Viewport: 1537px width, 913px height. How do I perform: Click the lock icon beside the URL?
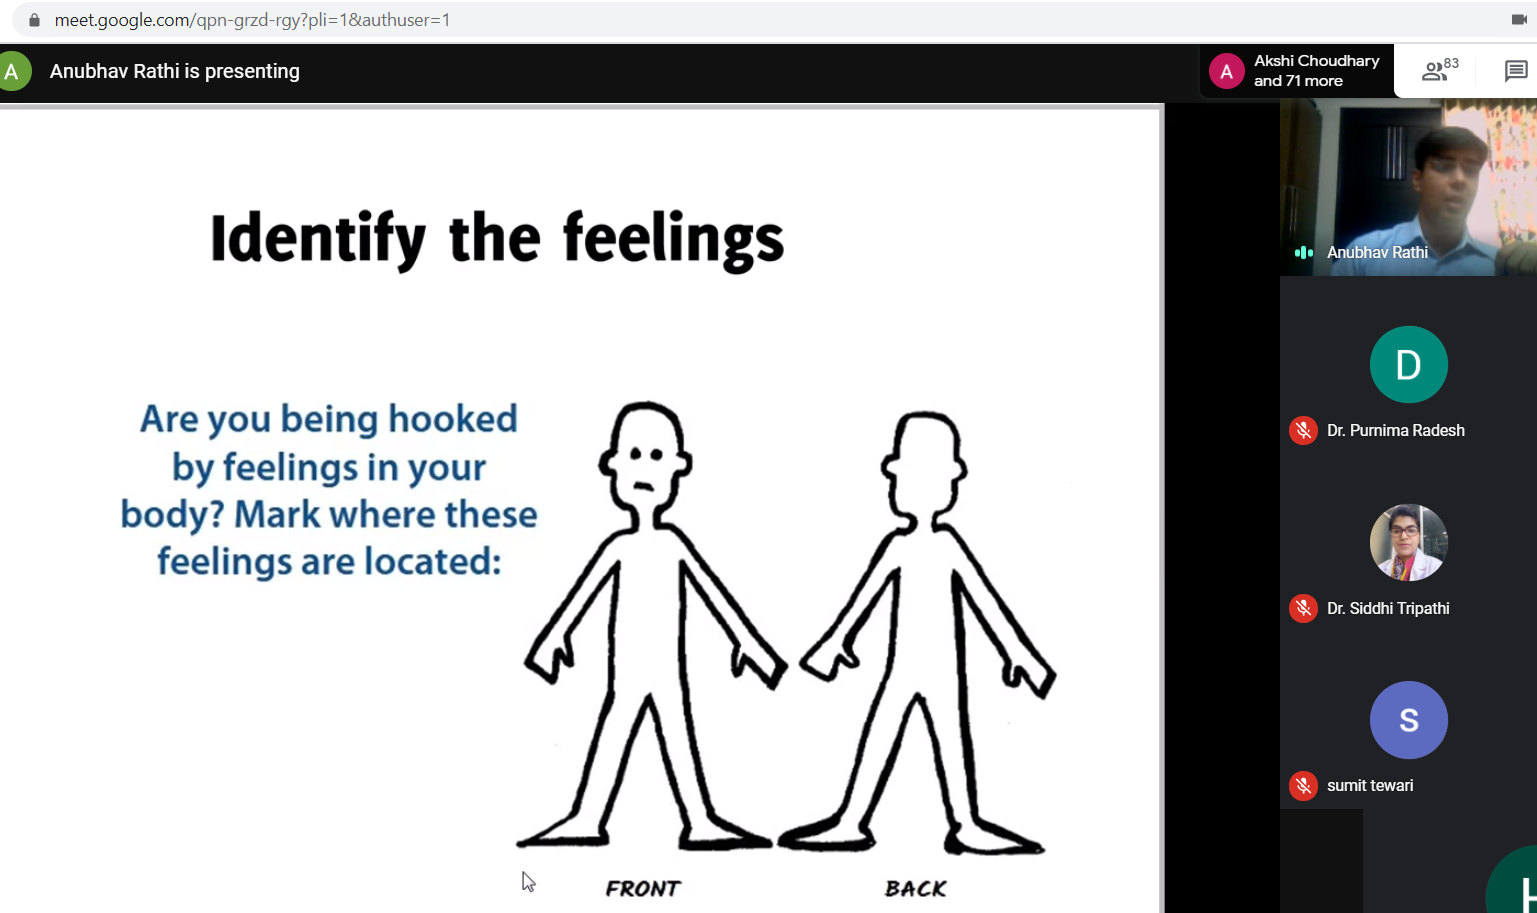(34, 20)
